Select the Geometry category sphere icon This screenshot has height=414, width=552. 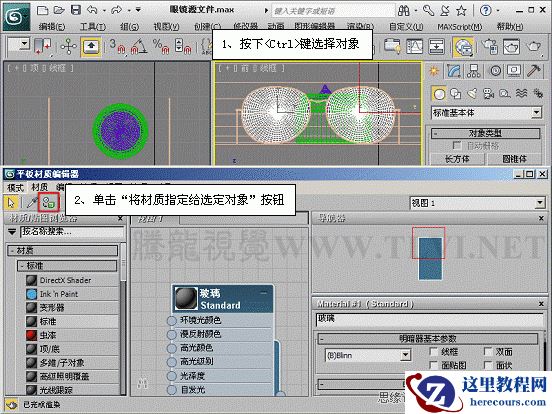pyautogui.click(x=439, y=94)
